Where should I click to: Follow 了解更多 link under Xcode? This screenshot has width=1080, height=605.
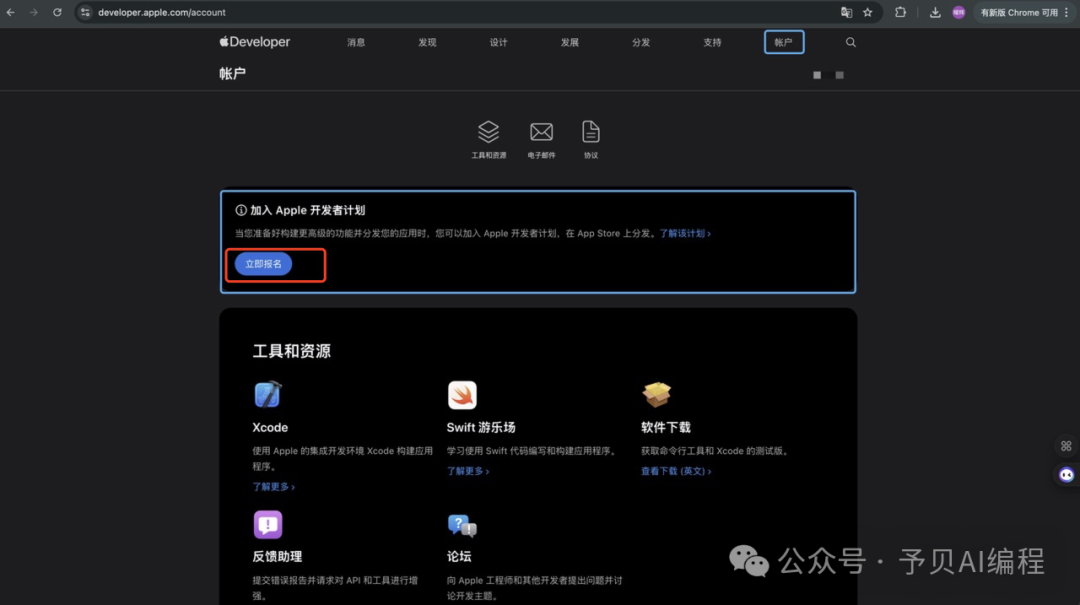[273, 486]
